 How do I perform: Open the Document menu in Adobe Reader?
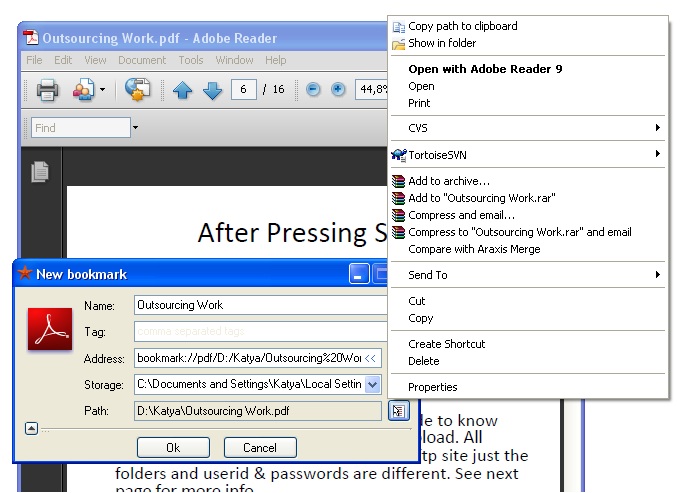click(x=142, y=60)
